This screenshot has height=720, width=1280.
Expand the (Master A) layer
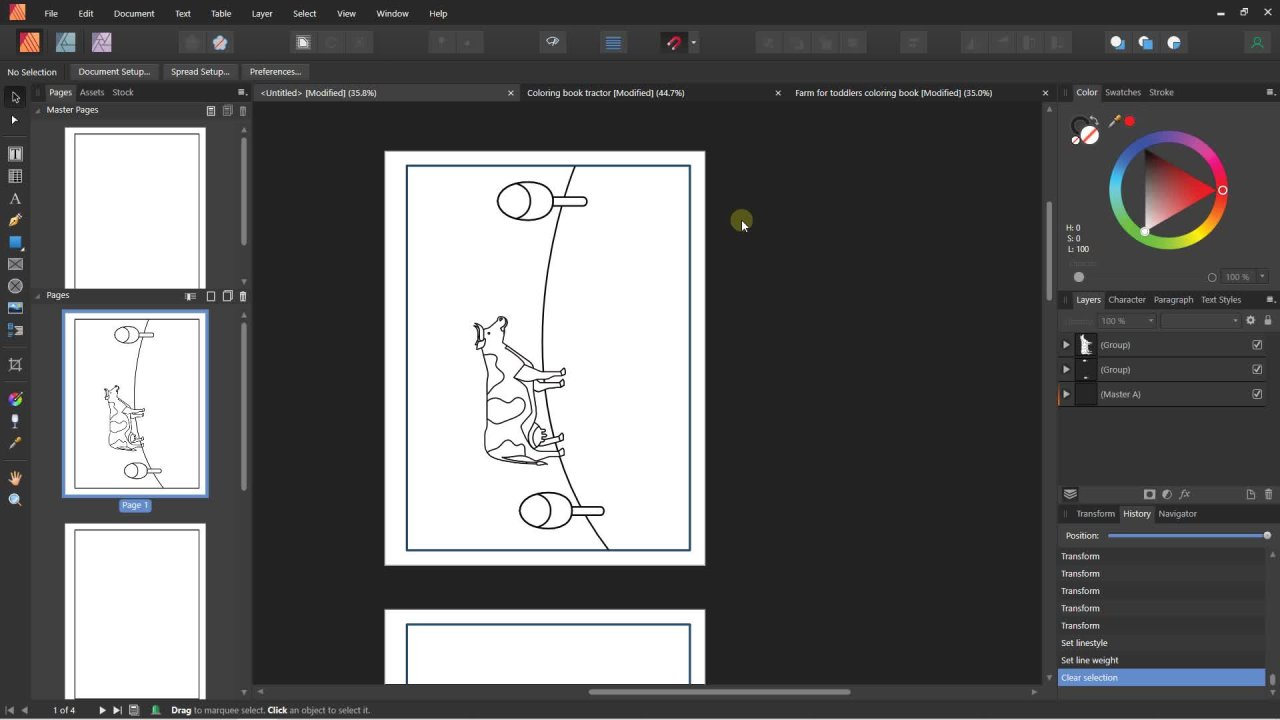tap(1066, 394)
